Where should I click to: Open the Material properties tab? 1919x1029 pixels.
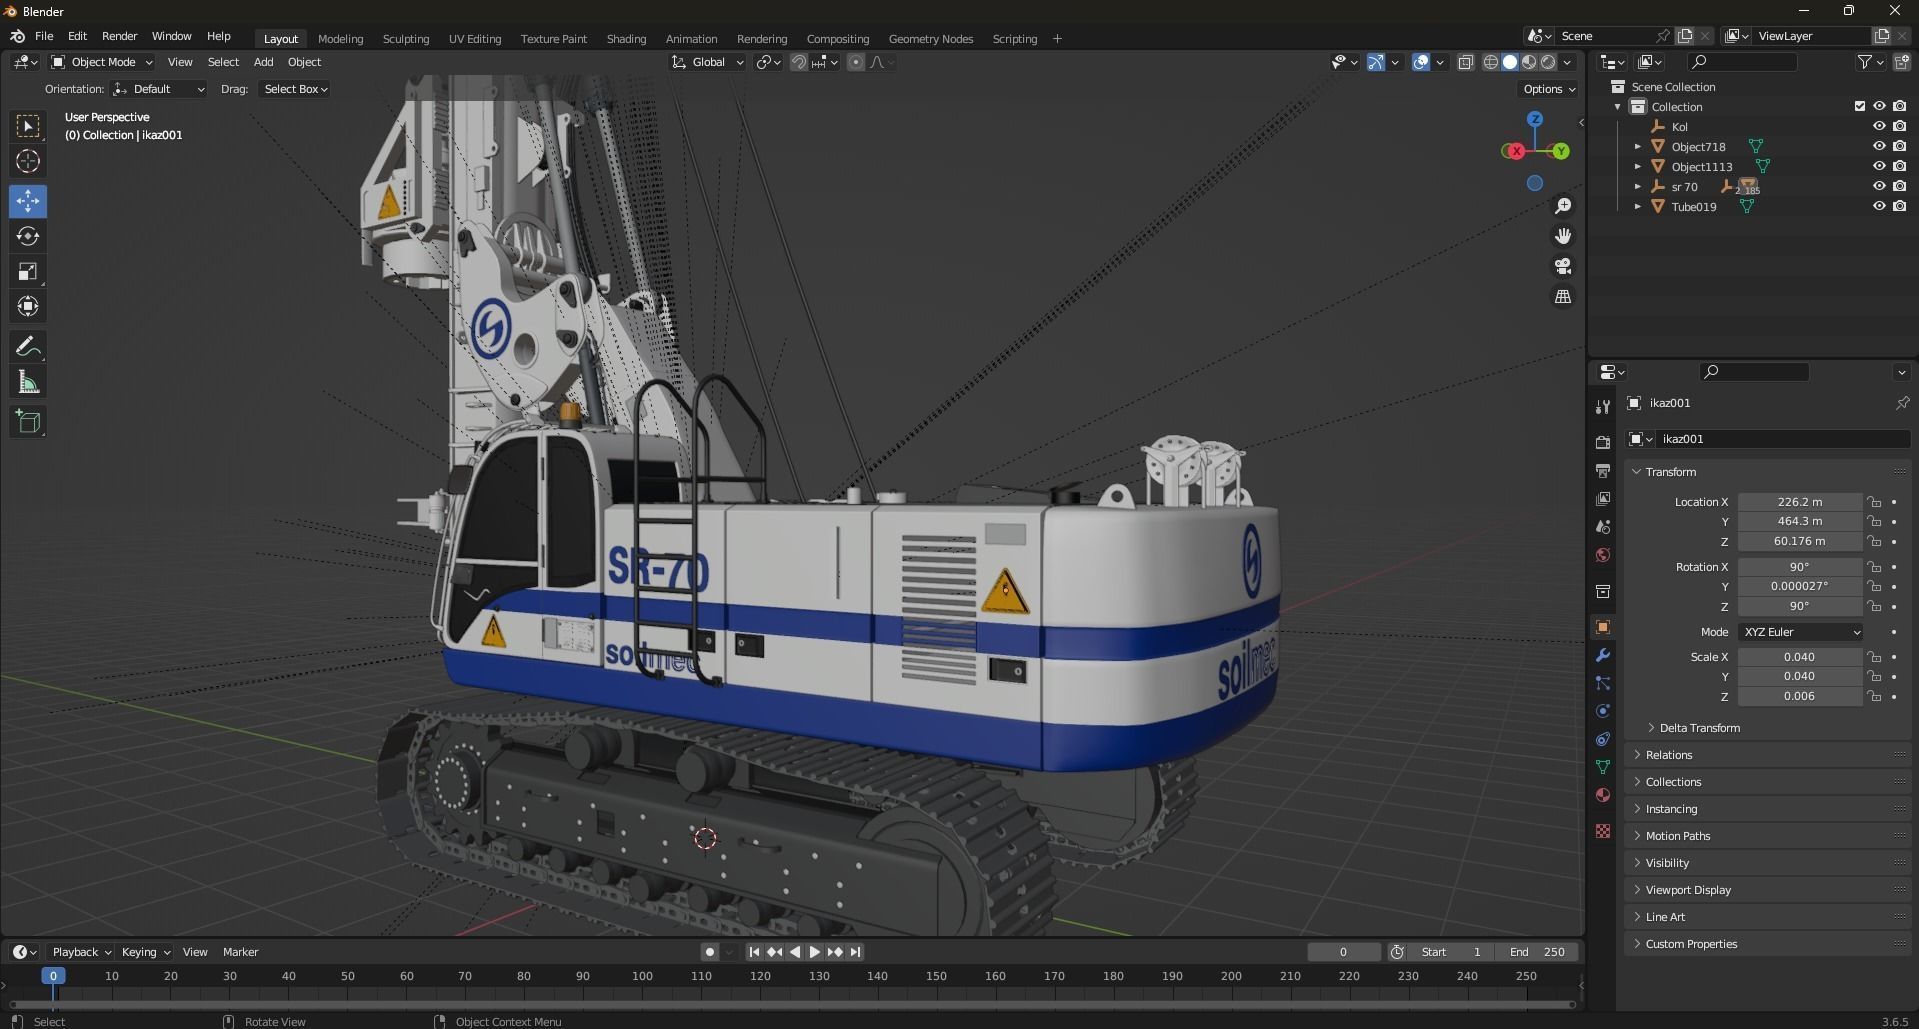[x=1603, y=795]
